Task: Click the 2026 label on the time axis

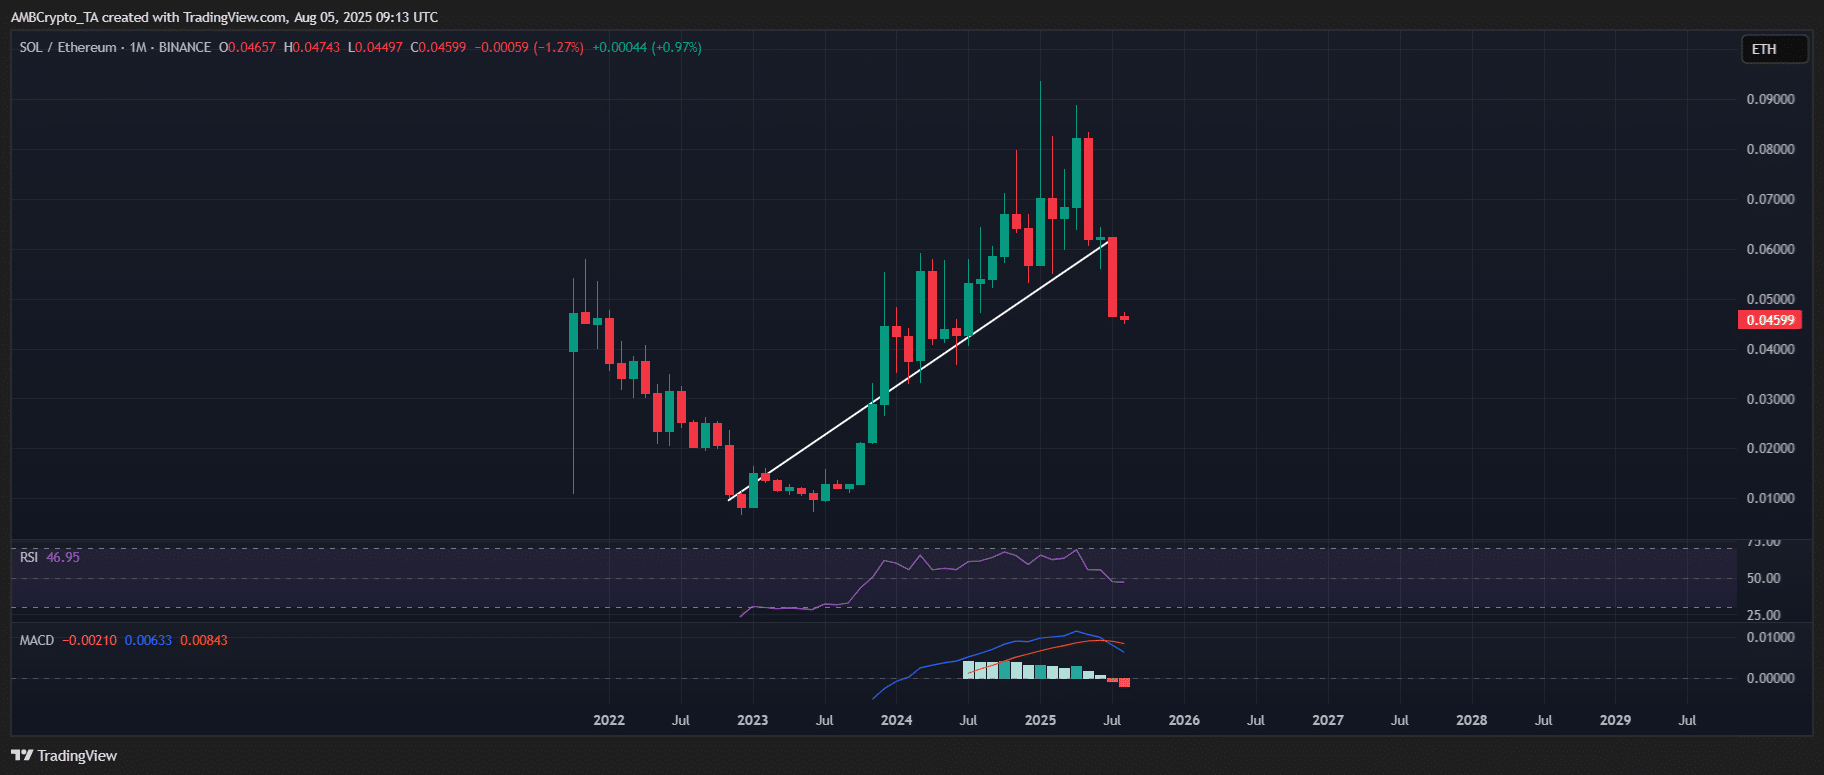Action: pyautogui.click(x=1184, y=720)
